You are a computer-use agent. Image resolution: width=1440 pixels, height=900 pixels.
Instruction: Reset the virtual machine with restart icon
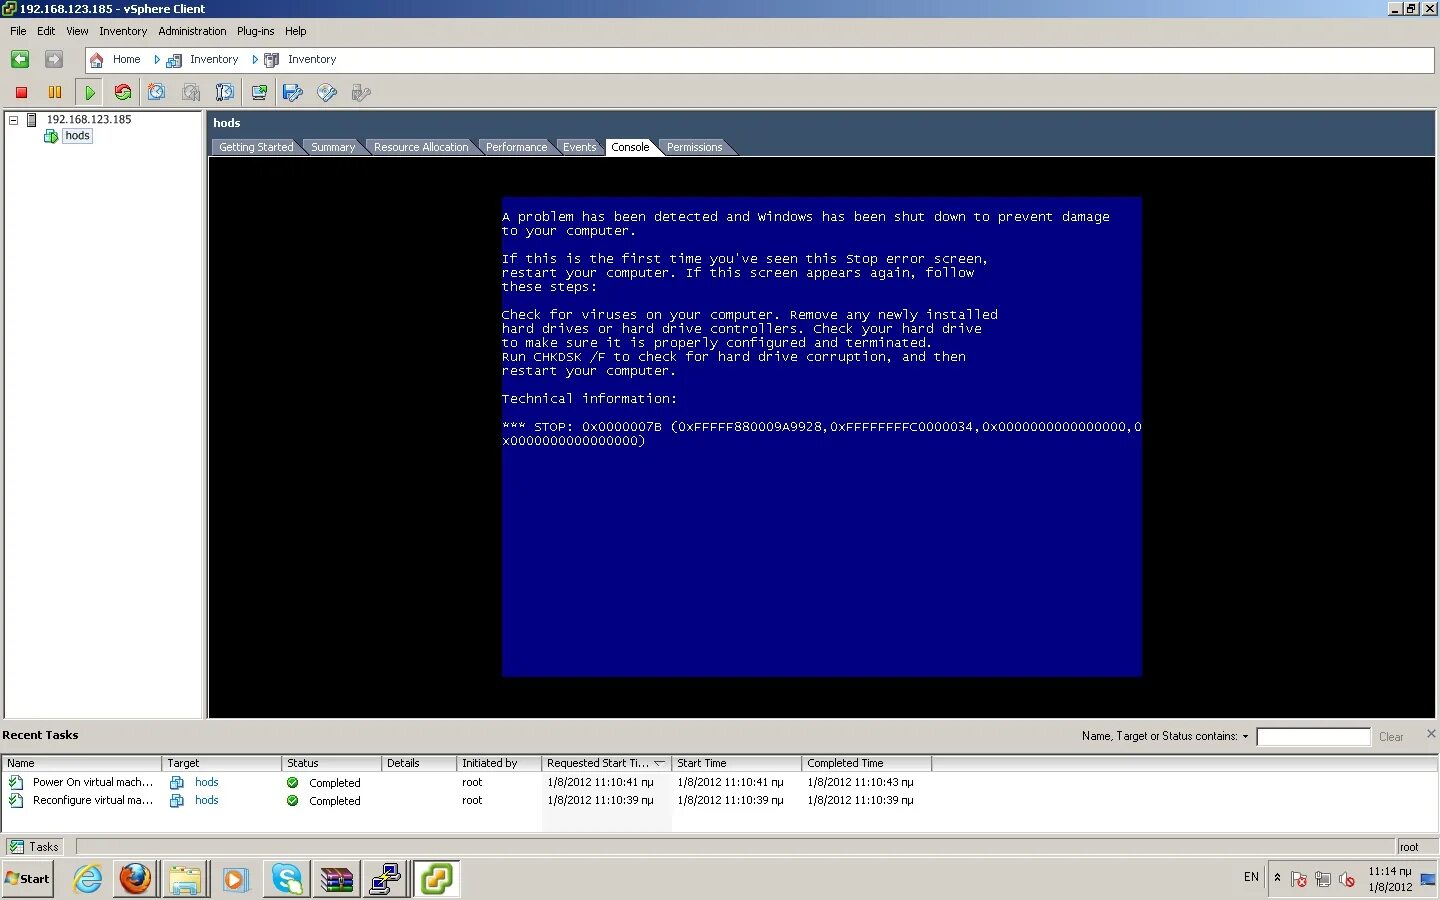[123, 93]
